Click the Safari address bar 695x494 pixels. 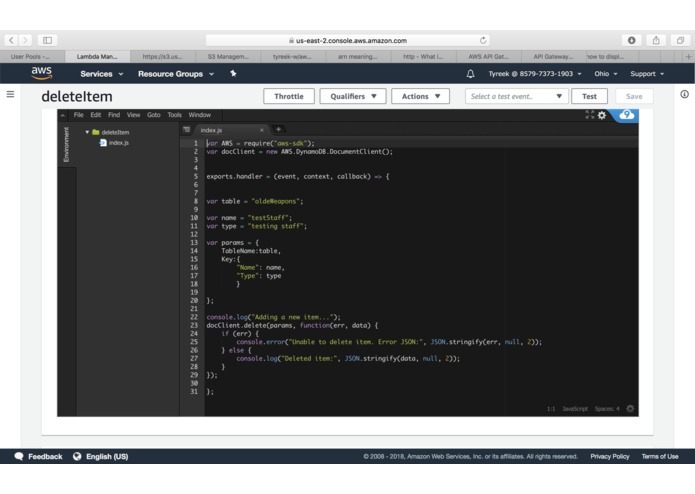[347, 40]
